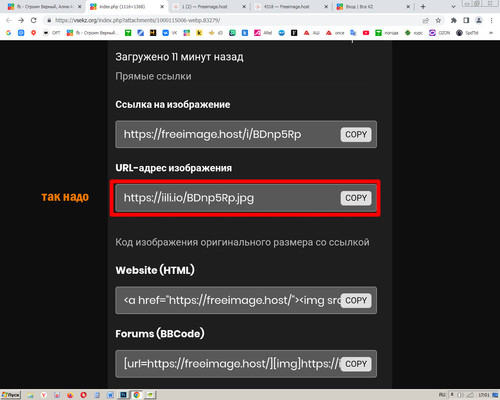Screen dimensions: 500x400
Task: Select the index.php (1116×1368) tab
Action: coord(127,7)
